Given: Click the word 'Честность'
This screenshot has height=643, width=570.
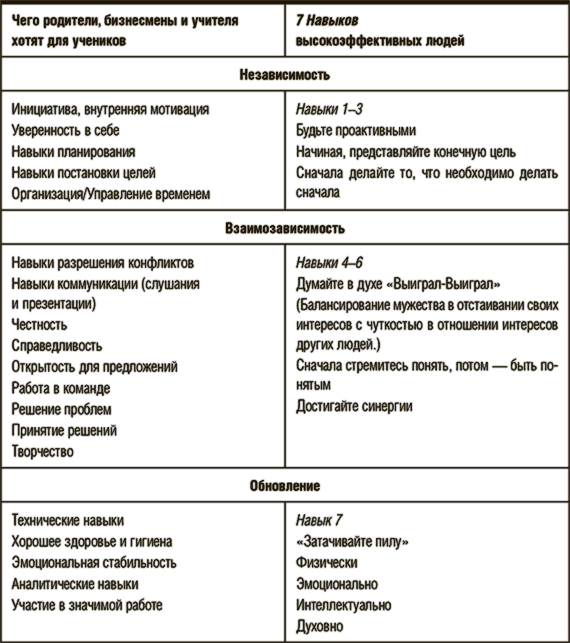Looking at the screenshot, I should 39,325.
